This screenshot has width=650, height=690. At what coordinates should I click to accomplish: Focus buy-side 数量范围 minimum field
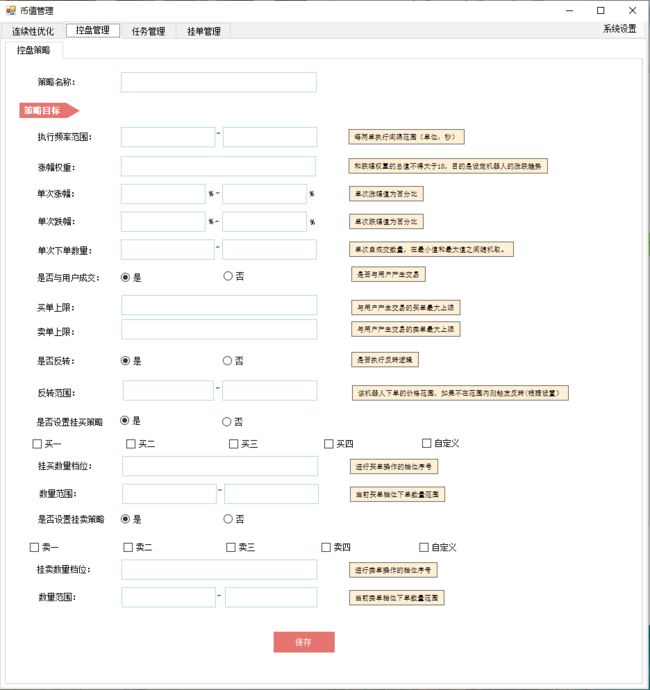pyautogui.click(x=169, y=494)
